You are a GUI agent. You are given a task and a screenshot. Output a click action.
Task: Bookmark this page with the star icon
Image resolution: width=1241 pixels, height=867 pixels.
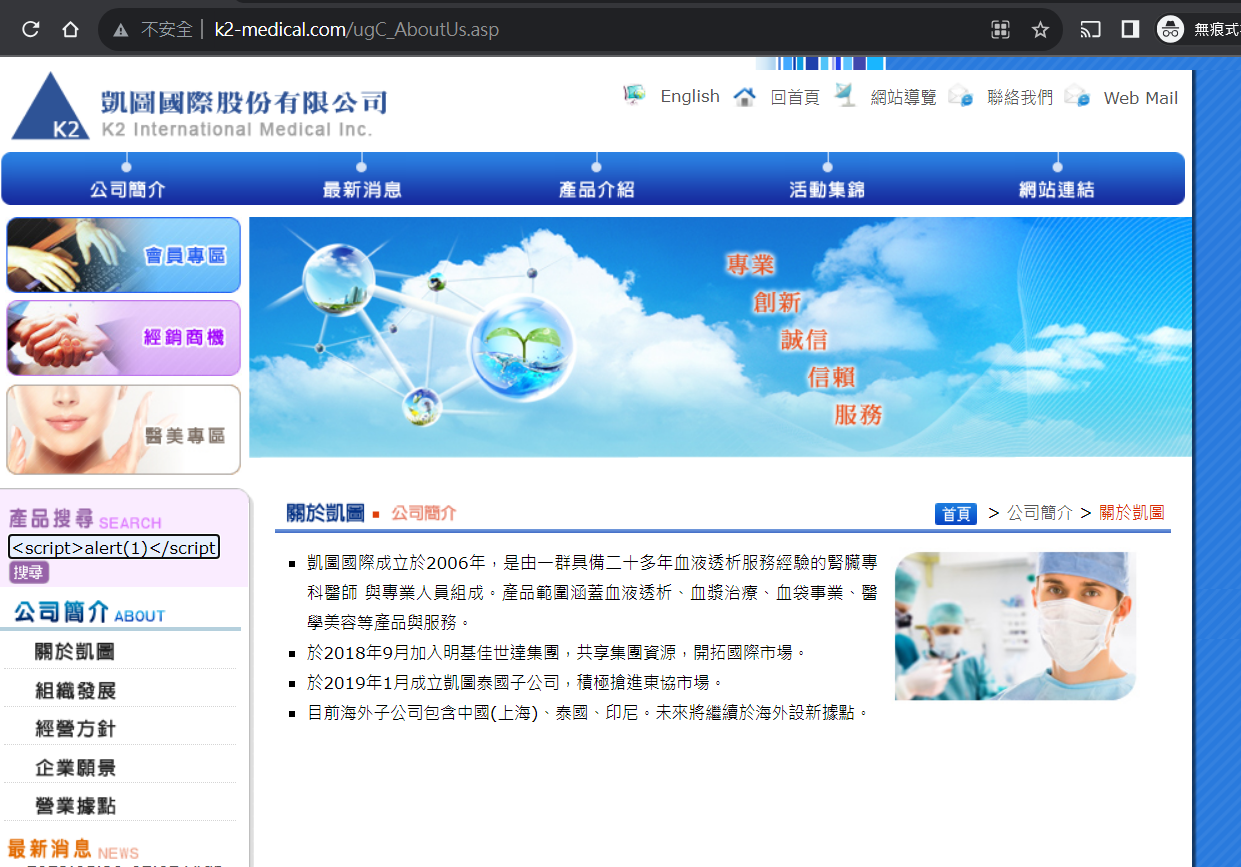pos(1040,29)
